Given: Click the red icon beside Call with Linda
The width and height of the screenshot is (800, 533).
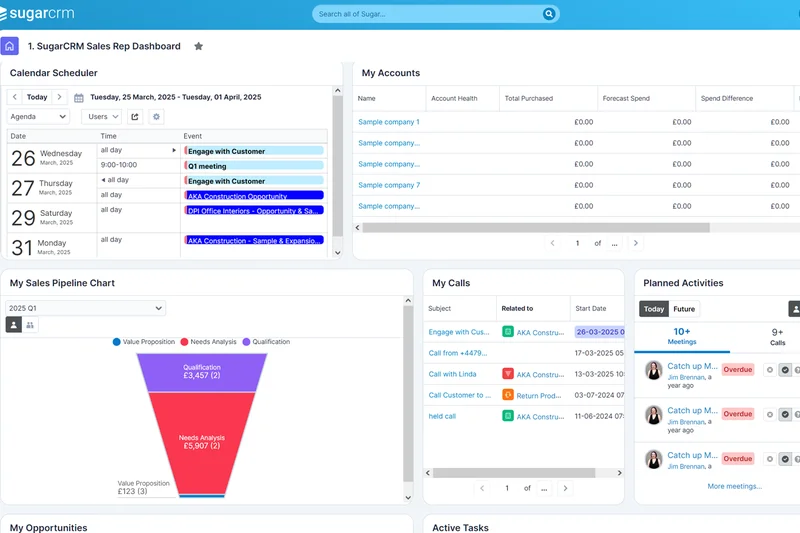Looking at the screenshot, I should click(x=508, y=374).
